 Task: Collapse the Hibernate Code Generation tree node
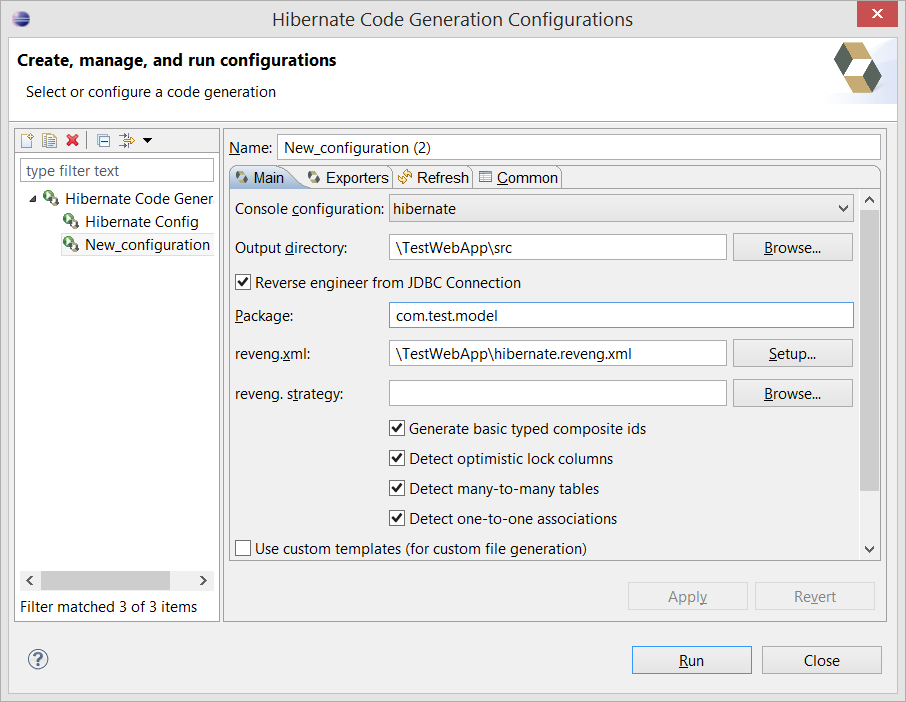coord(33,199)
